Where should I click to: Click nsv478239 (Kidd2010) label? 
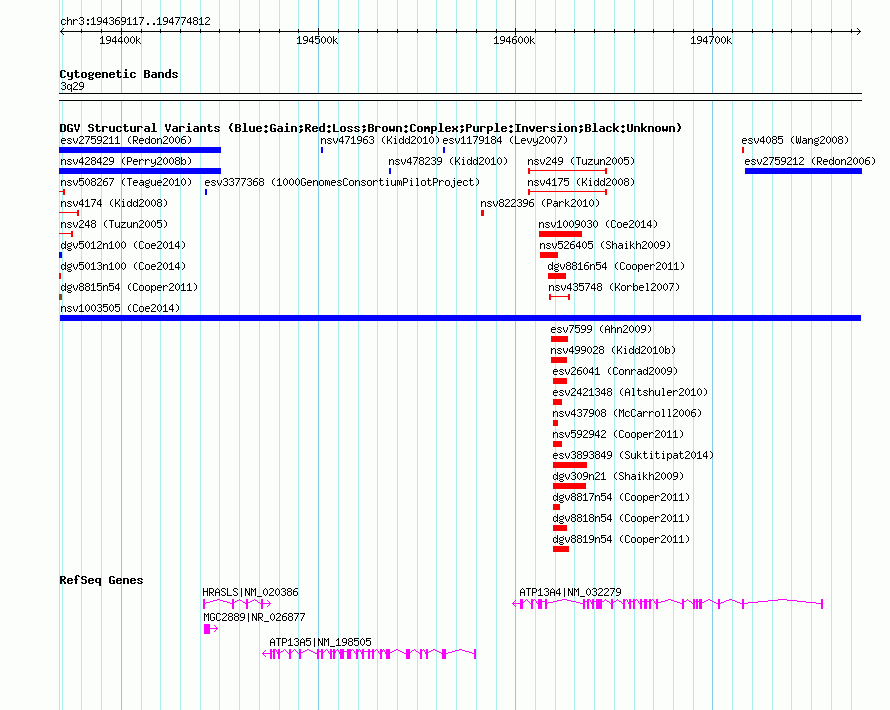[x=448, y=161]
